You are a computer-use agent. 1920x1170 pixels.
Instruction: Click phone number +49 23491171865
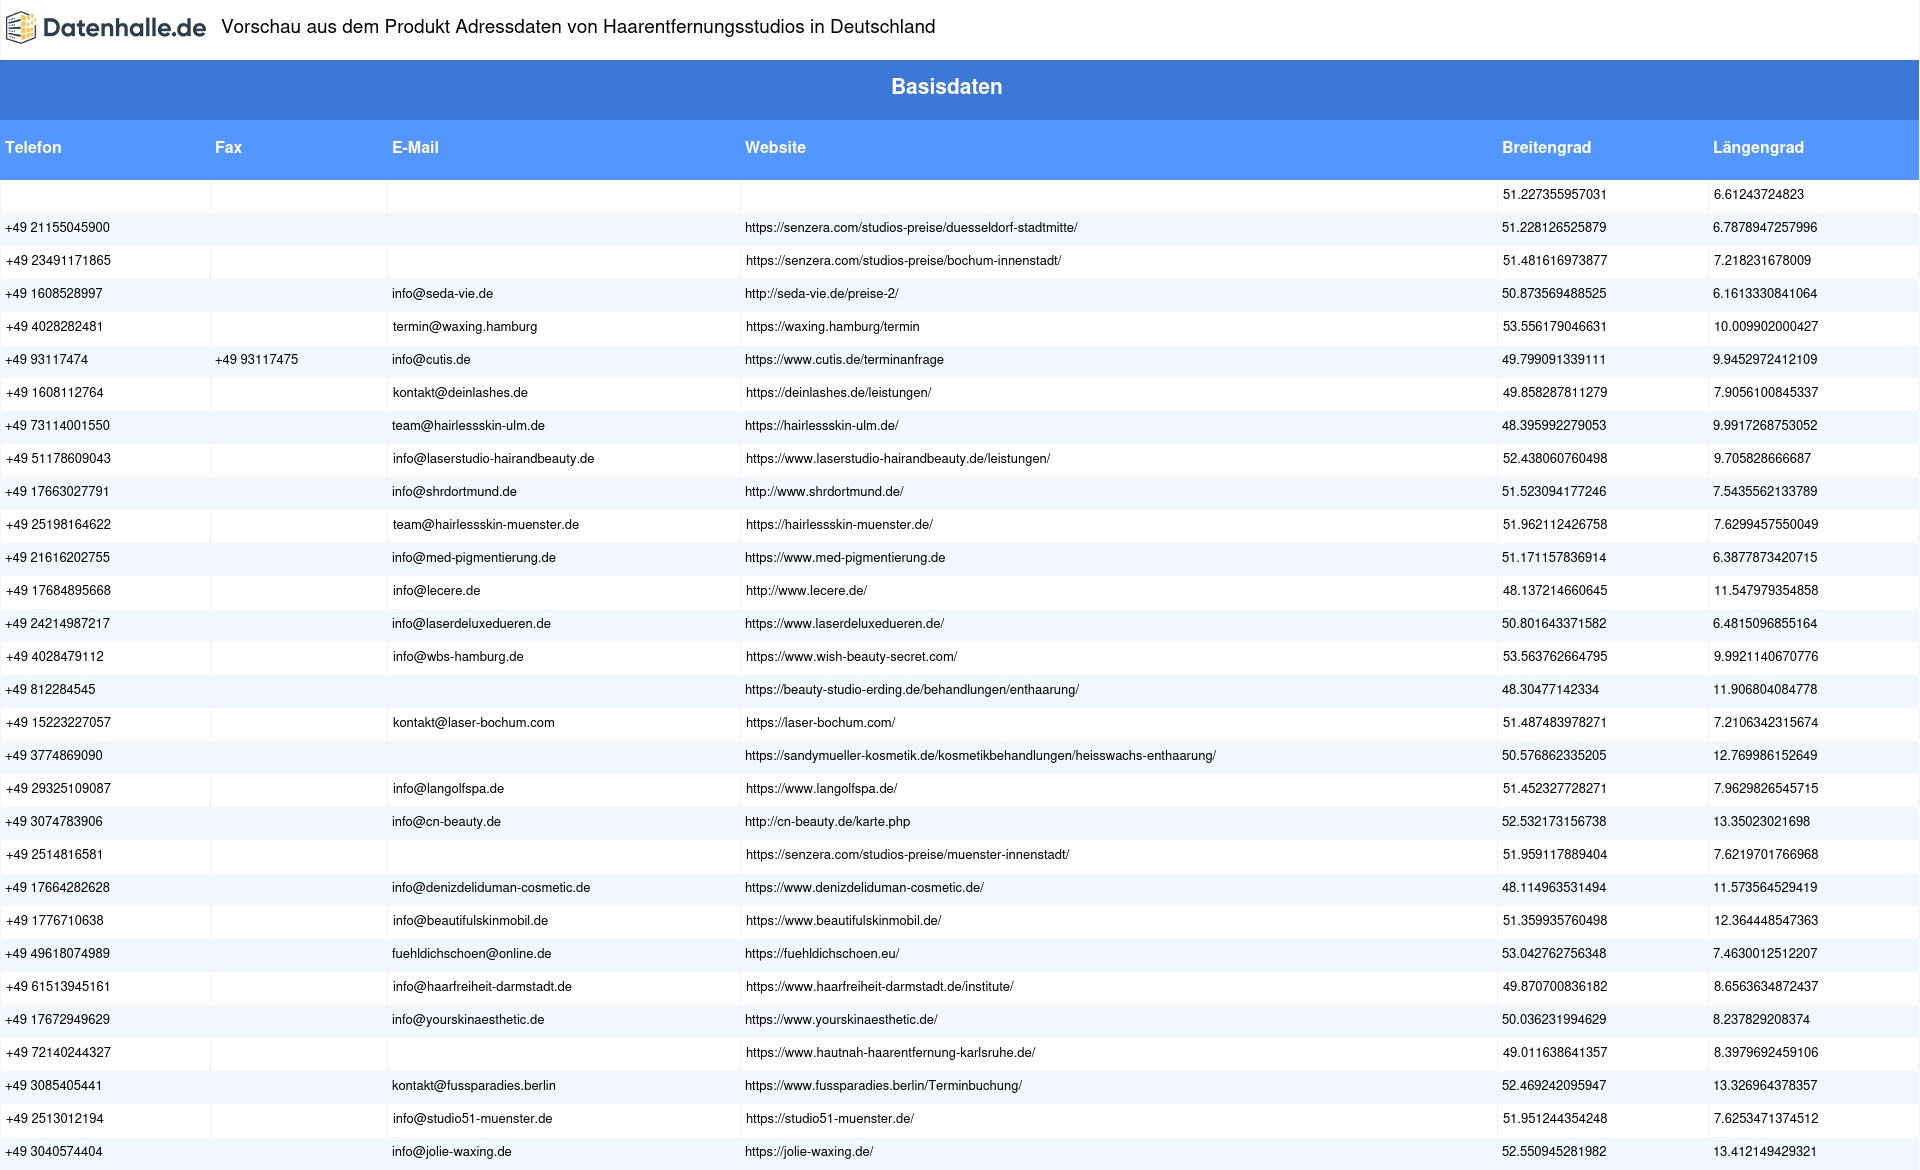click(x=58, y=261)
